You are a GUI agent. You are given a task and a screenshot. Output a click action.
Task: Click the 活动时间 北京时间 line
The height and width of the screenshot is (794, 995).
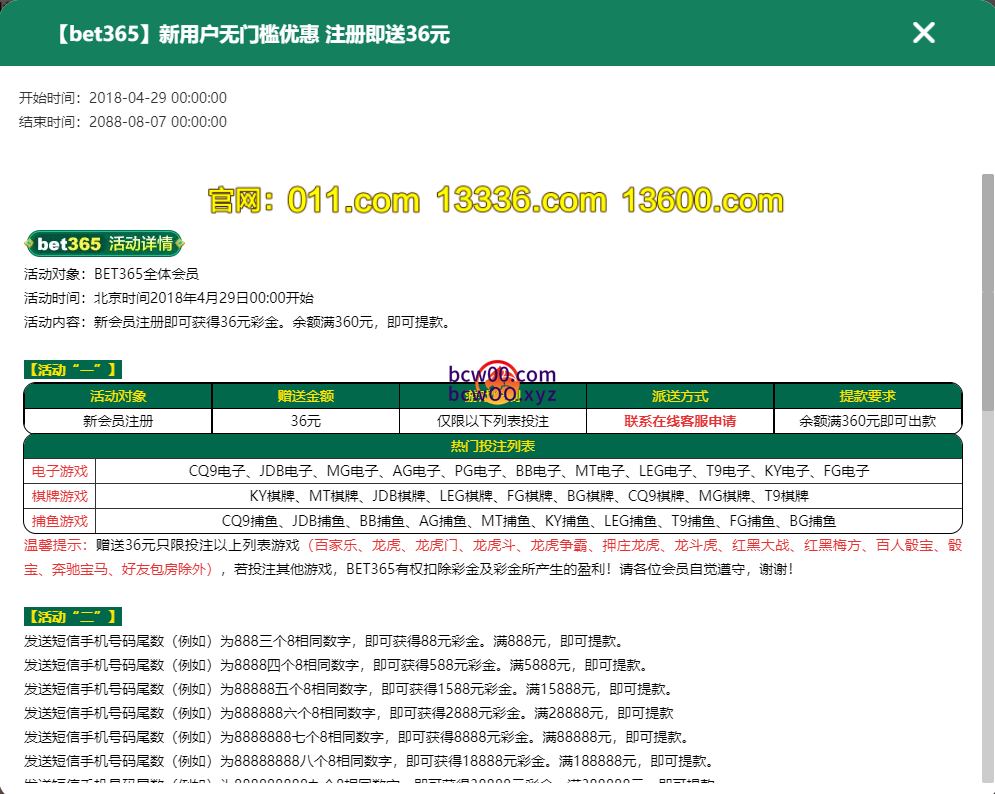(169, 298)
